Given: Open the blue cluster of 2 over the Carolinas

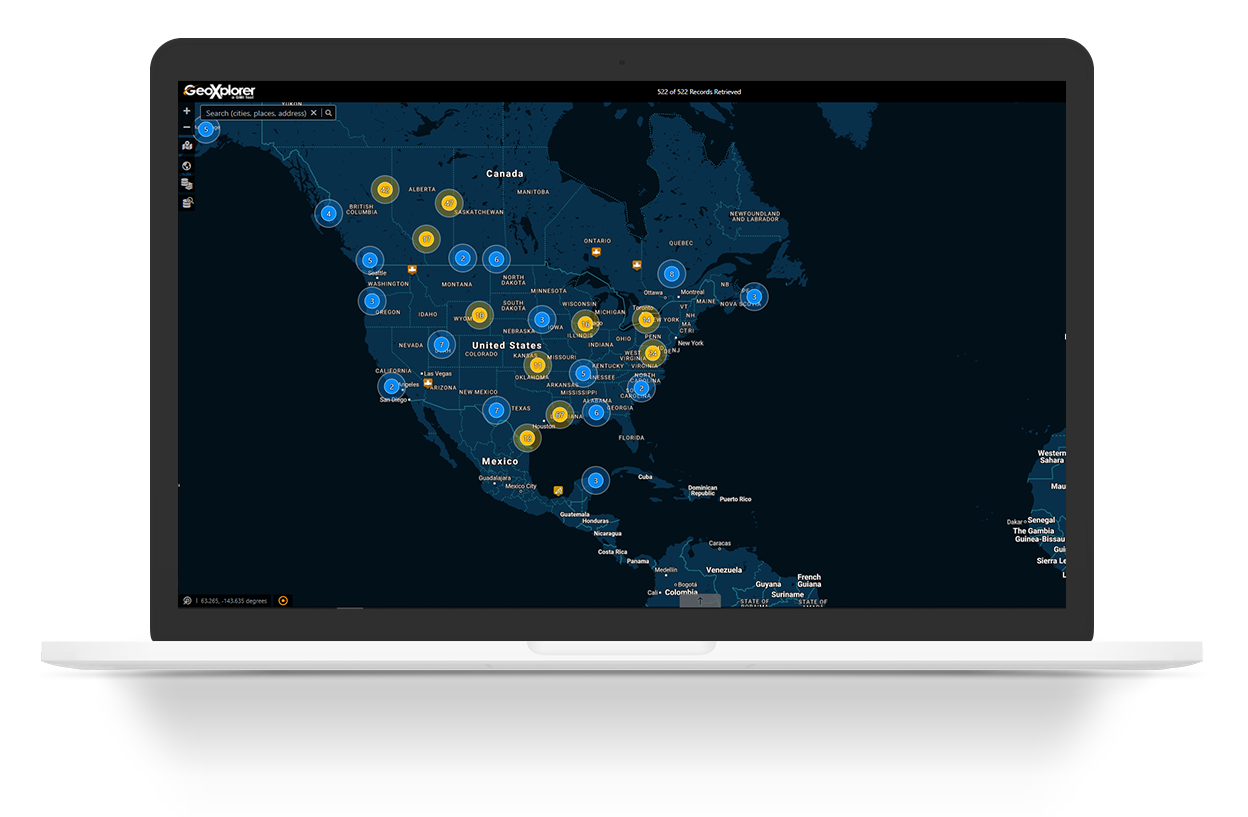Looking at the screenshot, I should 641,388.
